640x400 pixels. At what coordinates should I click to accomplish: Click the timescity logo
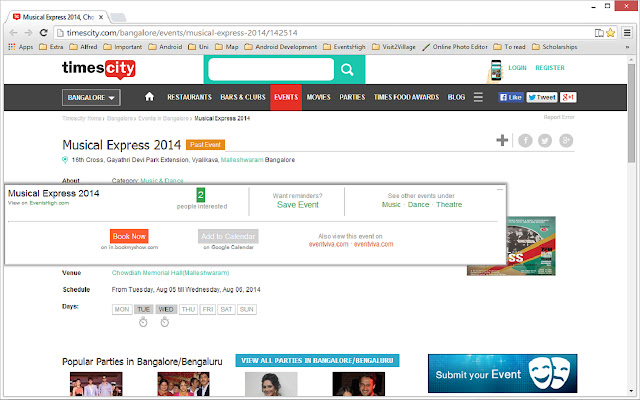coord(98,69)
